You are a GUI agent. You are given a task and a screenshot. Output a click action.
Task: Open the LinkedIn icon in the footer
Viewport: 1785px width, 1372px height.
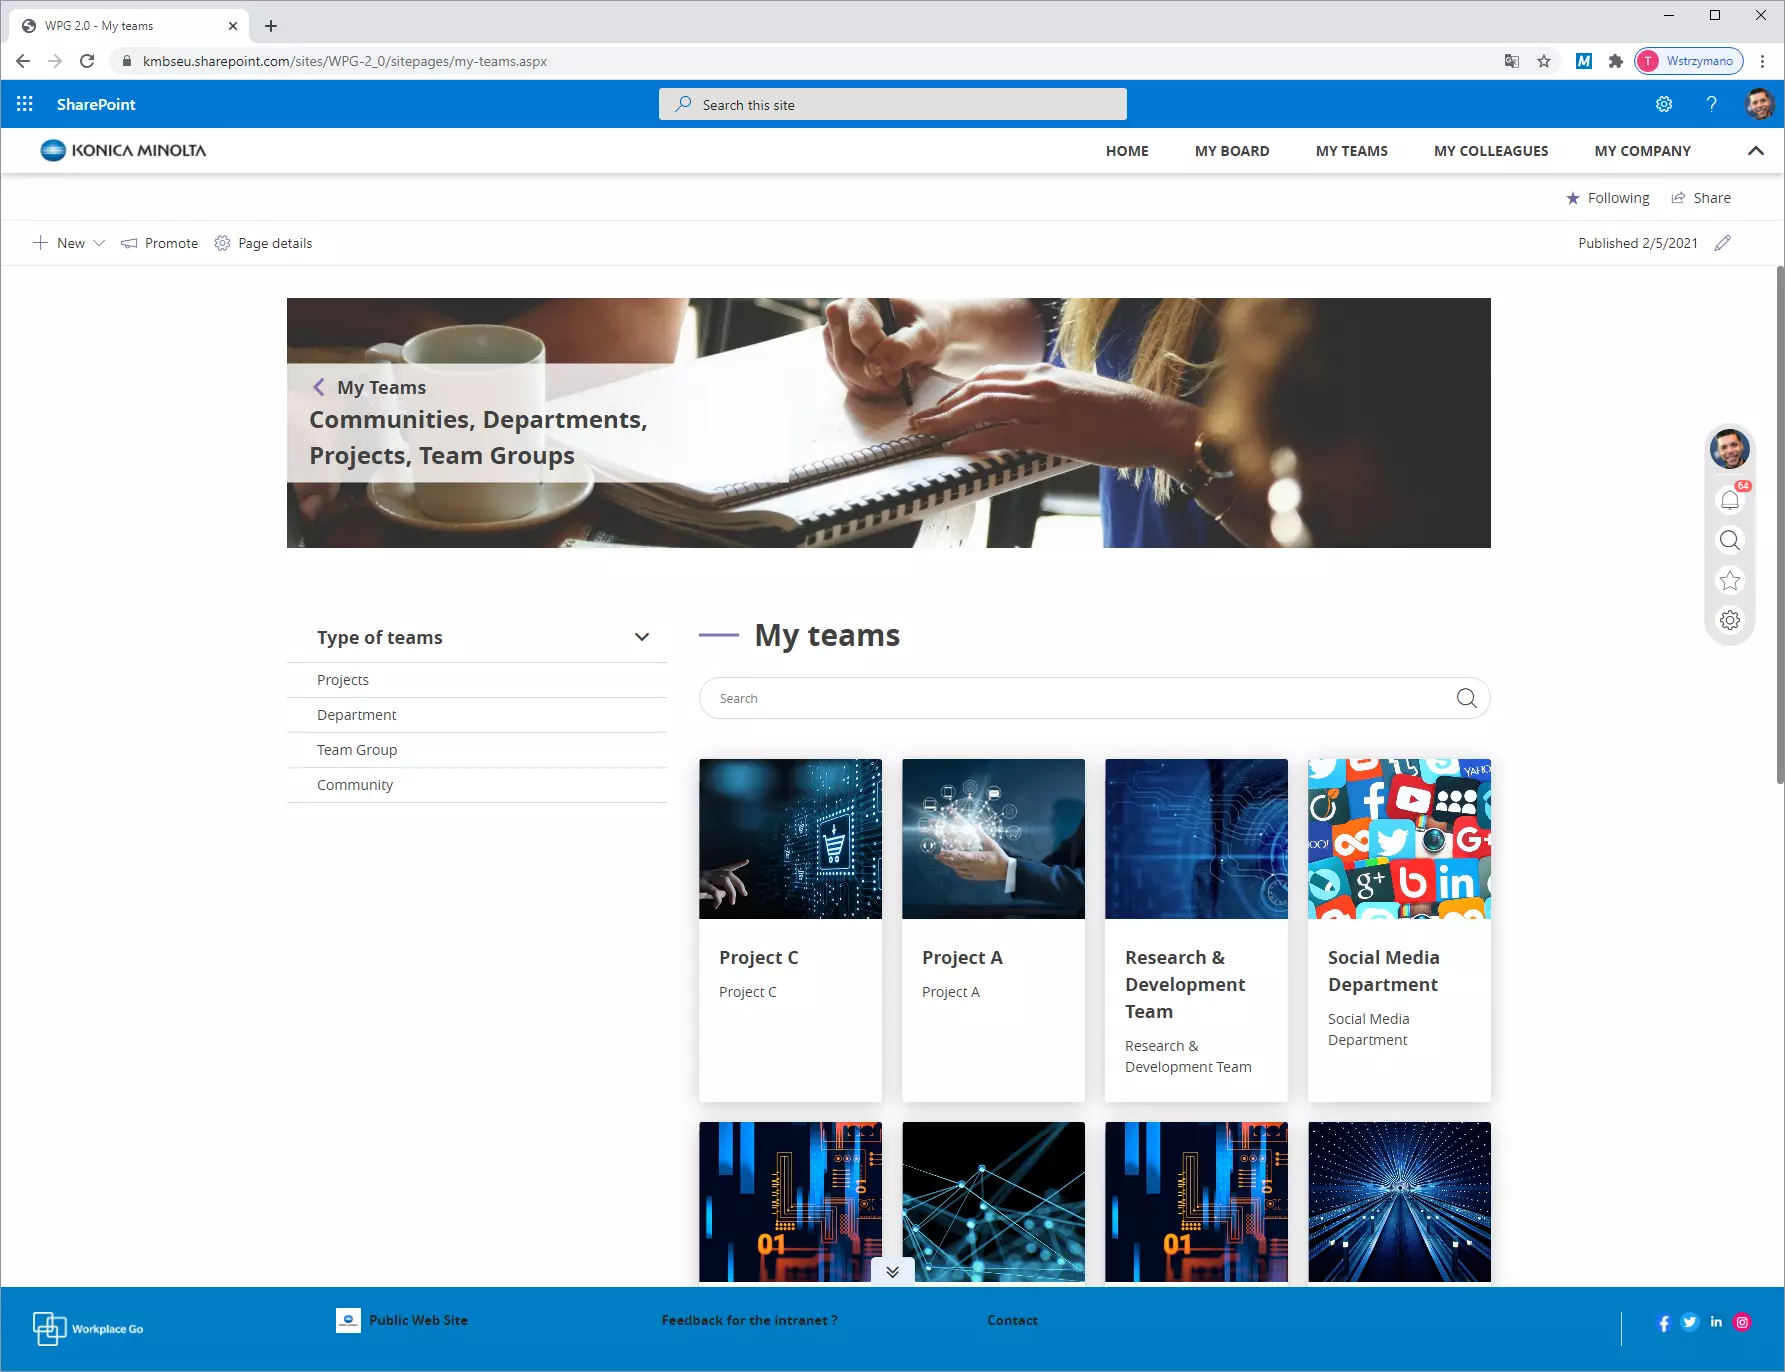(1716, 1322)
